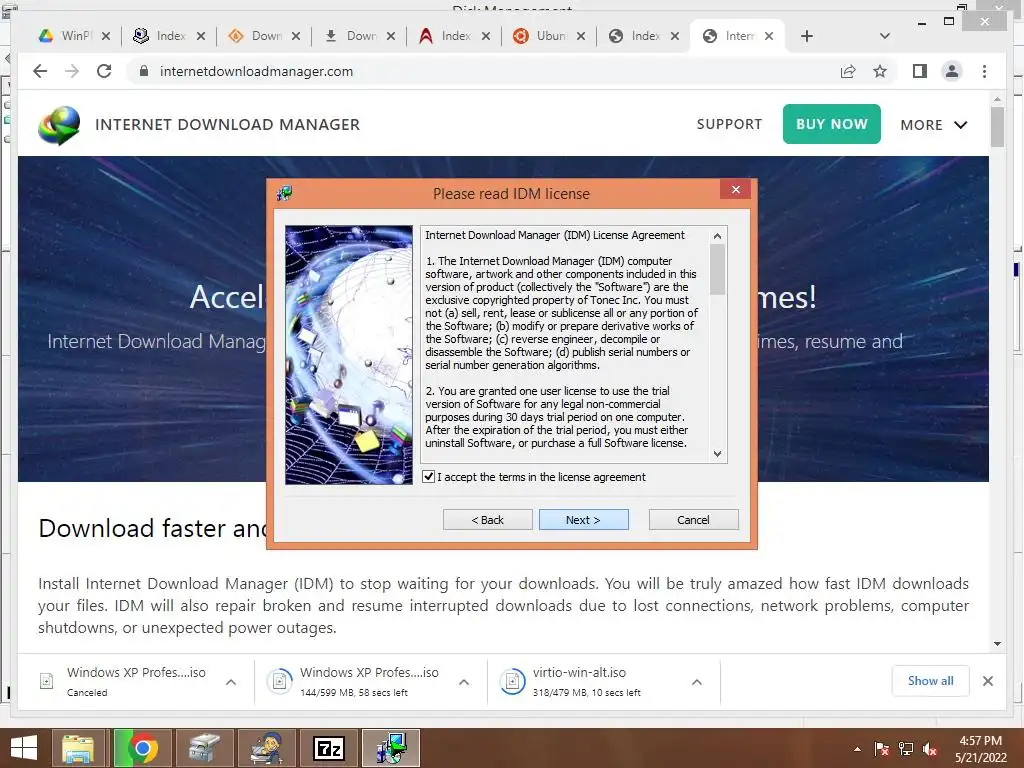Close the WinPE tab

tap(106, 36)
